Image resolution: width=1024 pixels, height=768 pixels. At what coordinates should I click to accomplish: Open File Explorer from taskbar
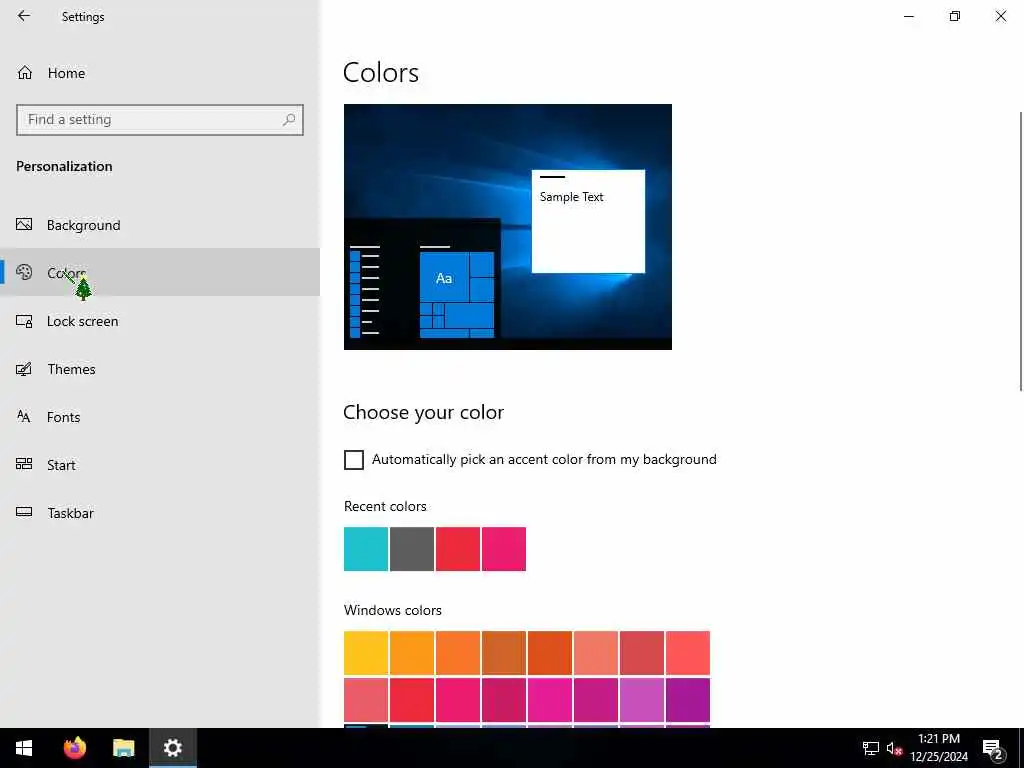(x=123, y=748)
